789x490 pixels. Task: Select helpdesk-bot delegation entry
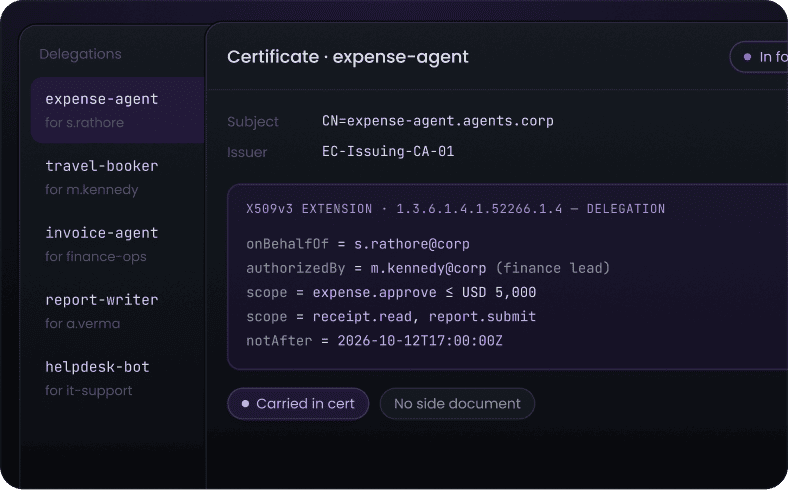click(119, 378)
